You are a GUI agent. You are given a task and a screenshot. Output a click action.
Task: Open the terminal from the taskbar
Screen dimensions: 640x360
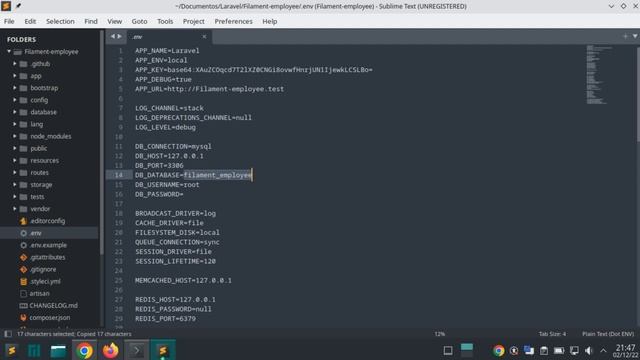tap(137, 351)
